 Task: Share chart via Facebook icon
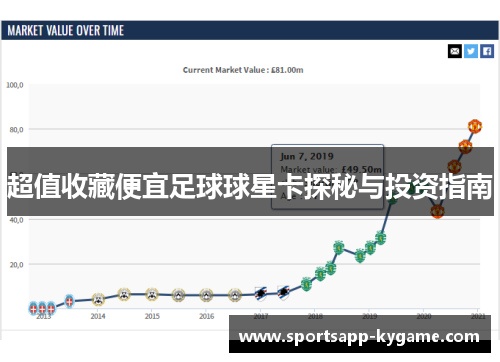click(x=487, y=51)
